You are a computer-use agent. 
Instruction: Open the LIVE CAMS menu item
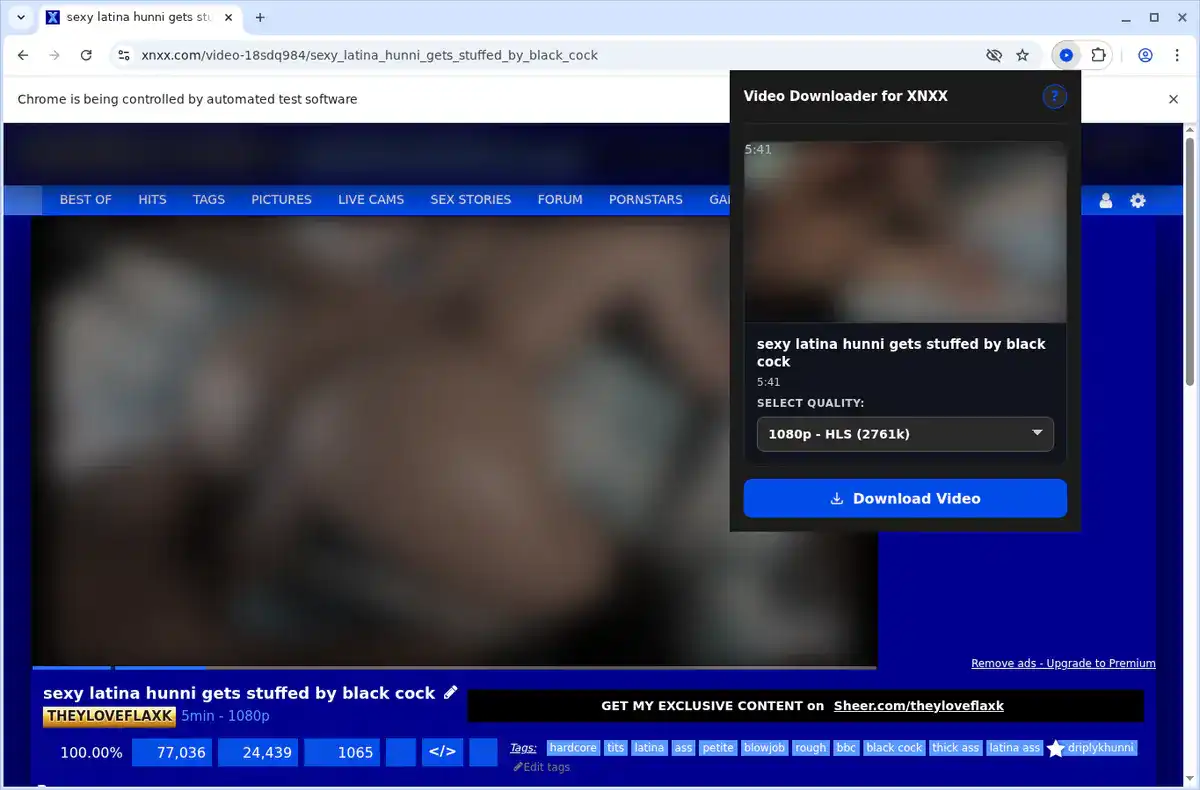(371, 200)
